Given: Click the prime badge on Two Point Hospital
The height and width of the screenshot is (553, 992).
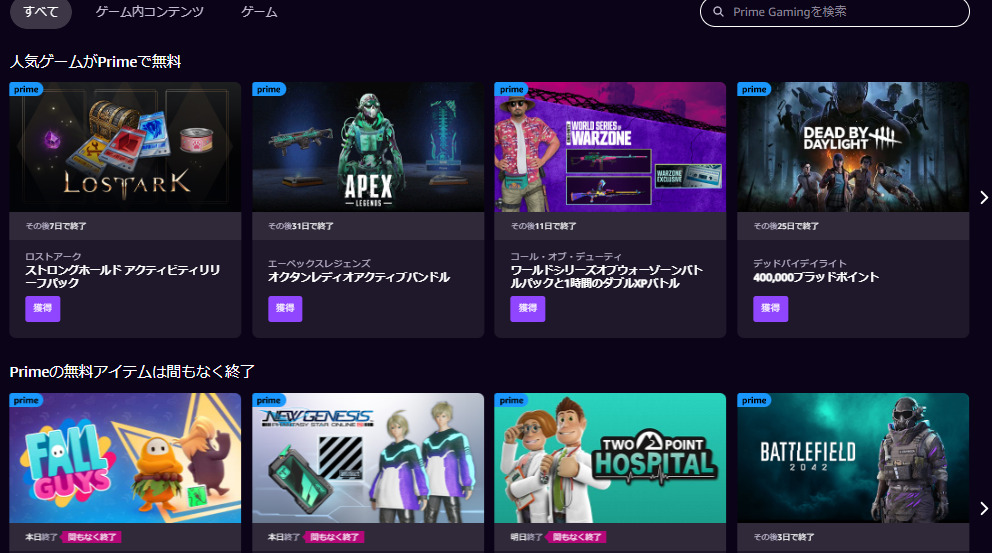Looking at the screenshot, I should pyautogui.click(x=511, y=401).
